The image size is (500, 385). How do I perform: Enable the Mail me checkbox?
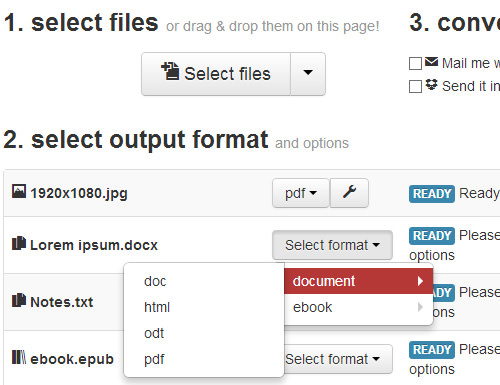tap(415, 63)
